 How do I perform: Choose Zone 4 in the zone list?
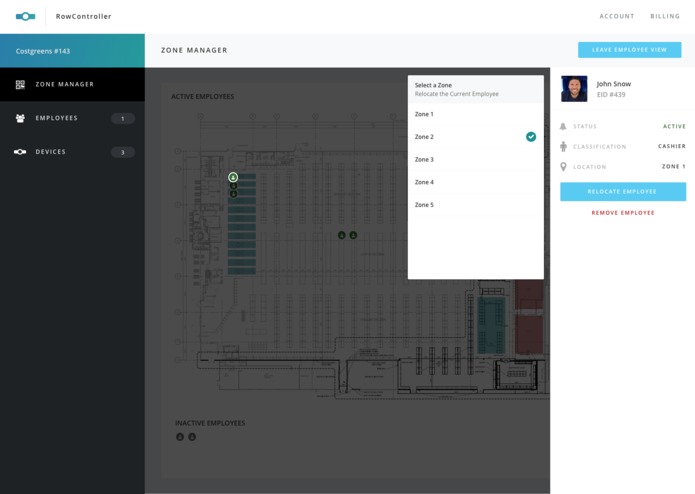coord(476,182)
